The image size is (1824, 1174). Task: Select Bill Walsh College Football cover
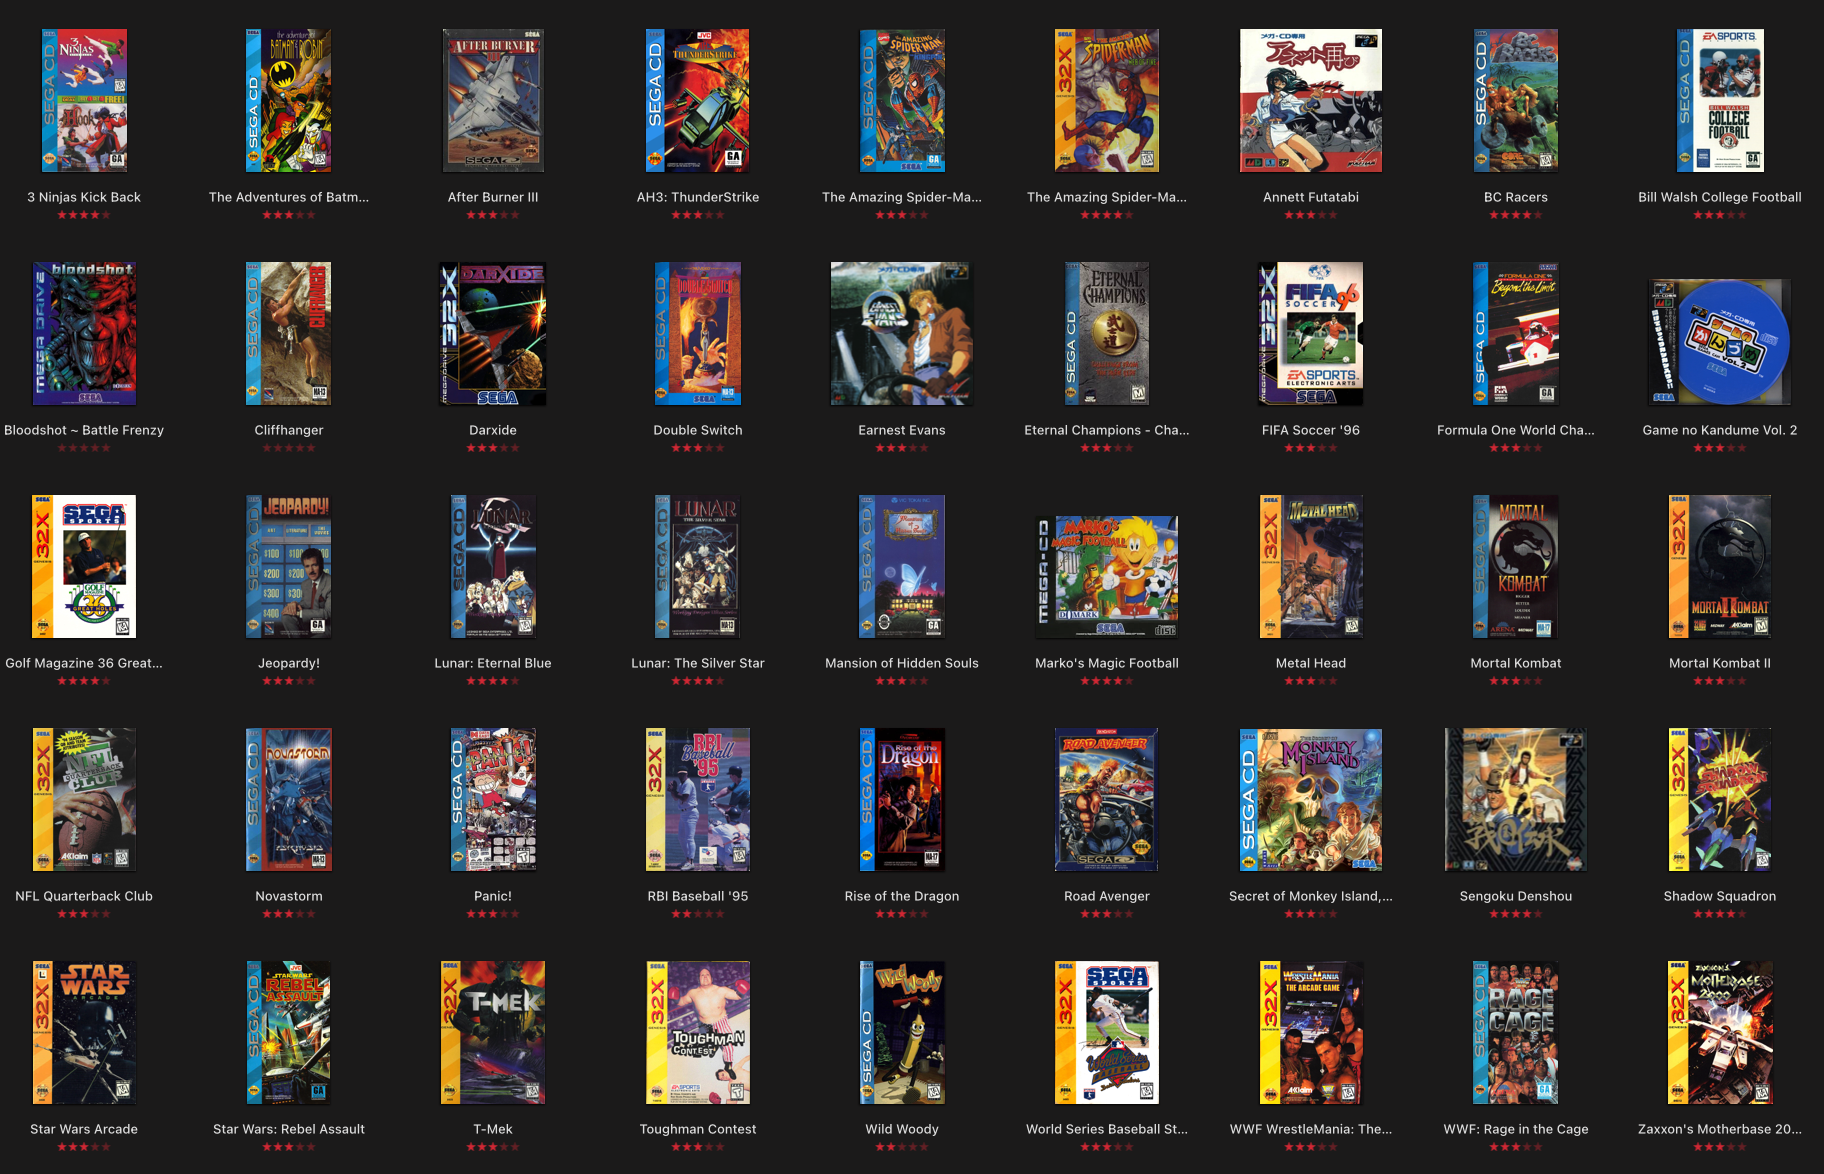tap(1720, 100)
